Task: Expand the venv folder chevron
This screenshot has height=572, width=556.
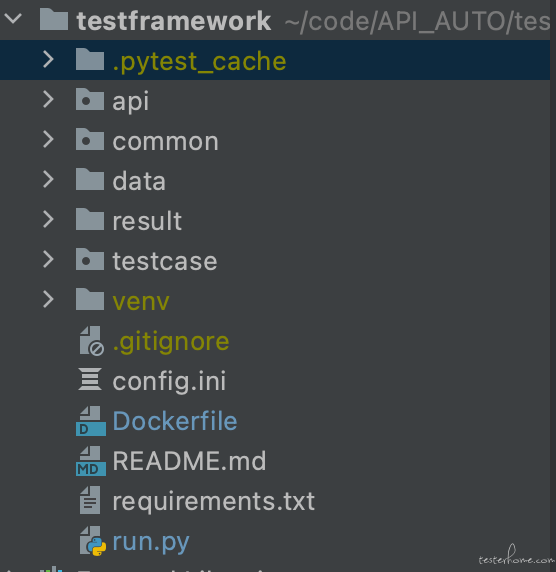Action: [48, 299]
